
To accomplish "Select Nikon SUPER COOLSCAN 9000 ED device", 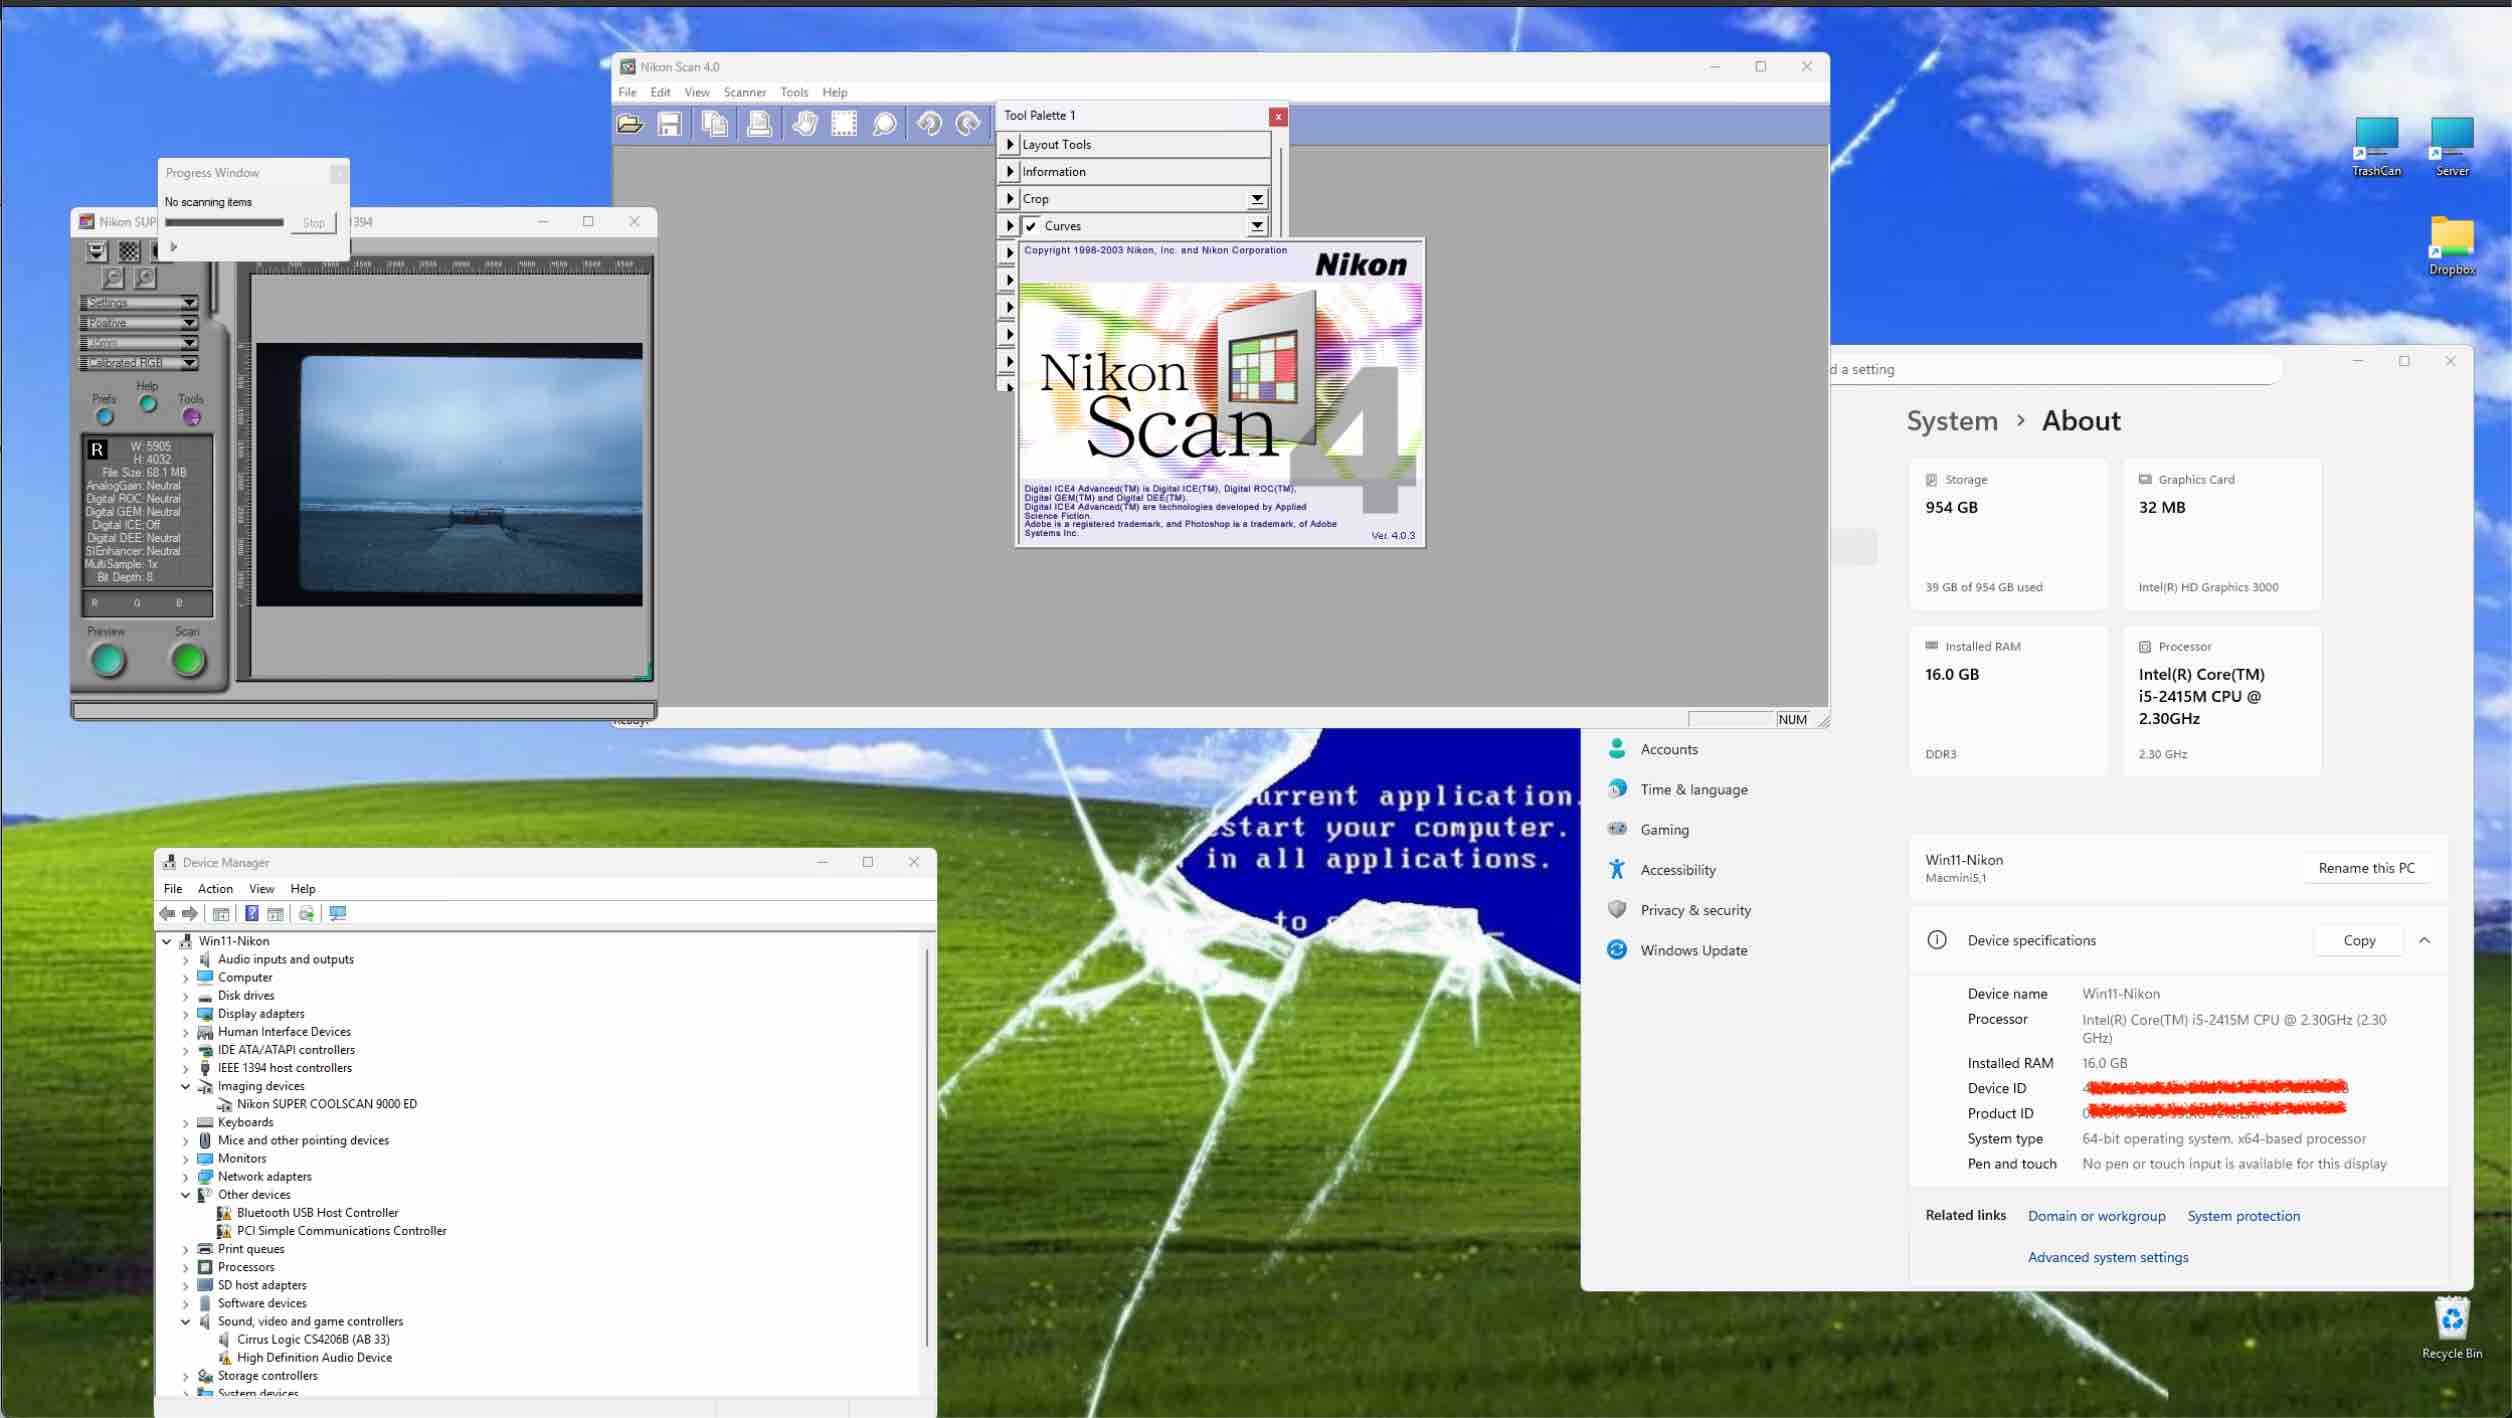I will (x=326, y=1104).
